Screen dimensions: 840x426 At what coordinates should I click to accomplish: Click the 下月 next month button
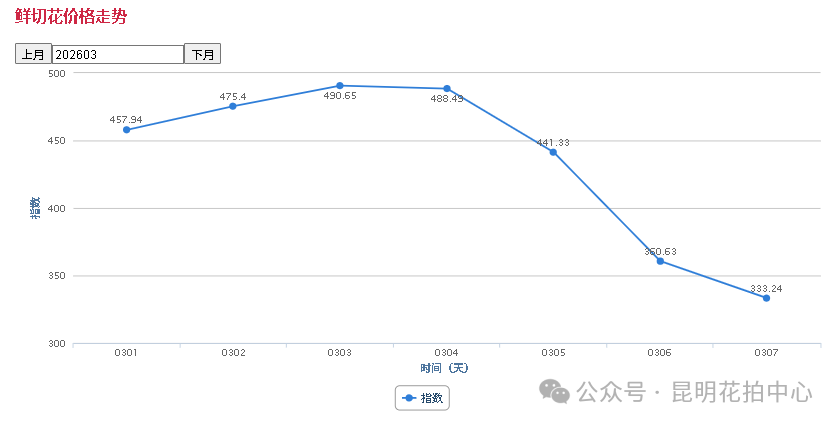coord(203,54)
